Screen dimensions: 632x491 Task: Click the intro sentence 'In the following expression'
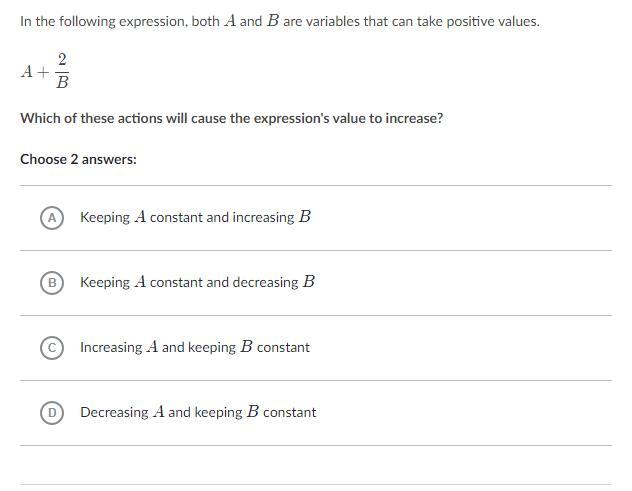click(x=280, y=21)
